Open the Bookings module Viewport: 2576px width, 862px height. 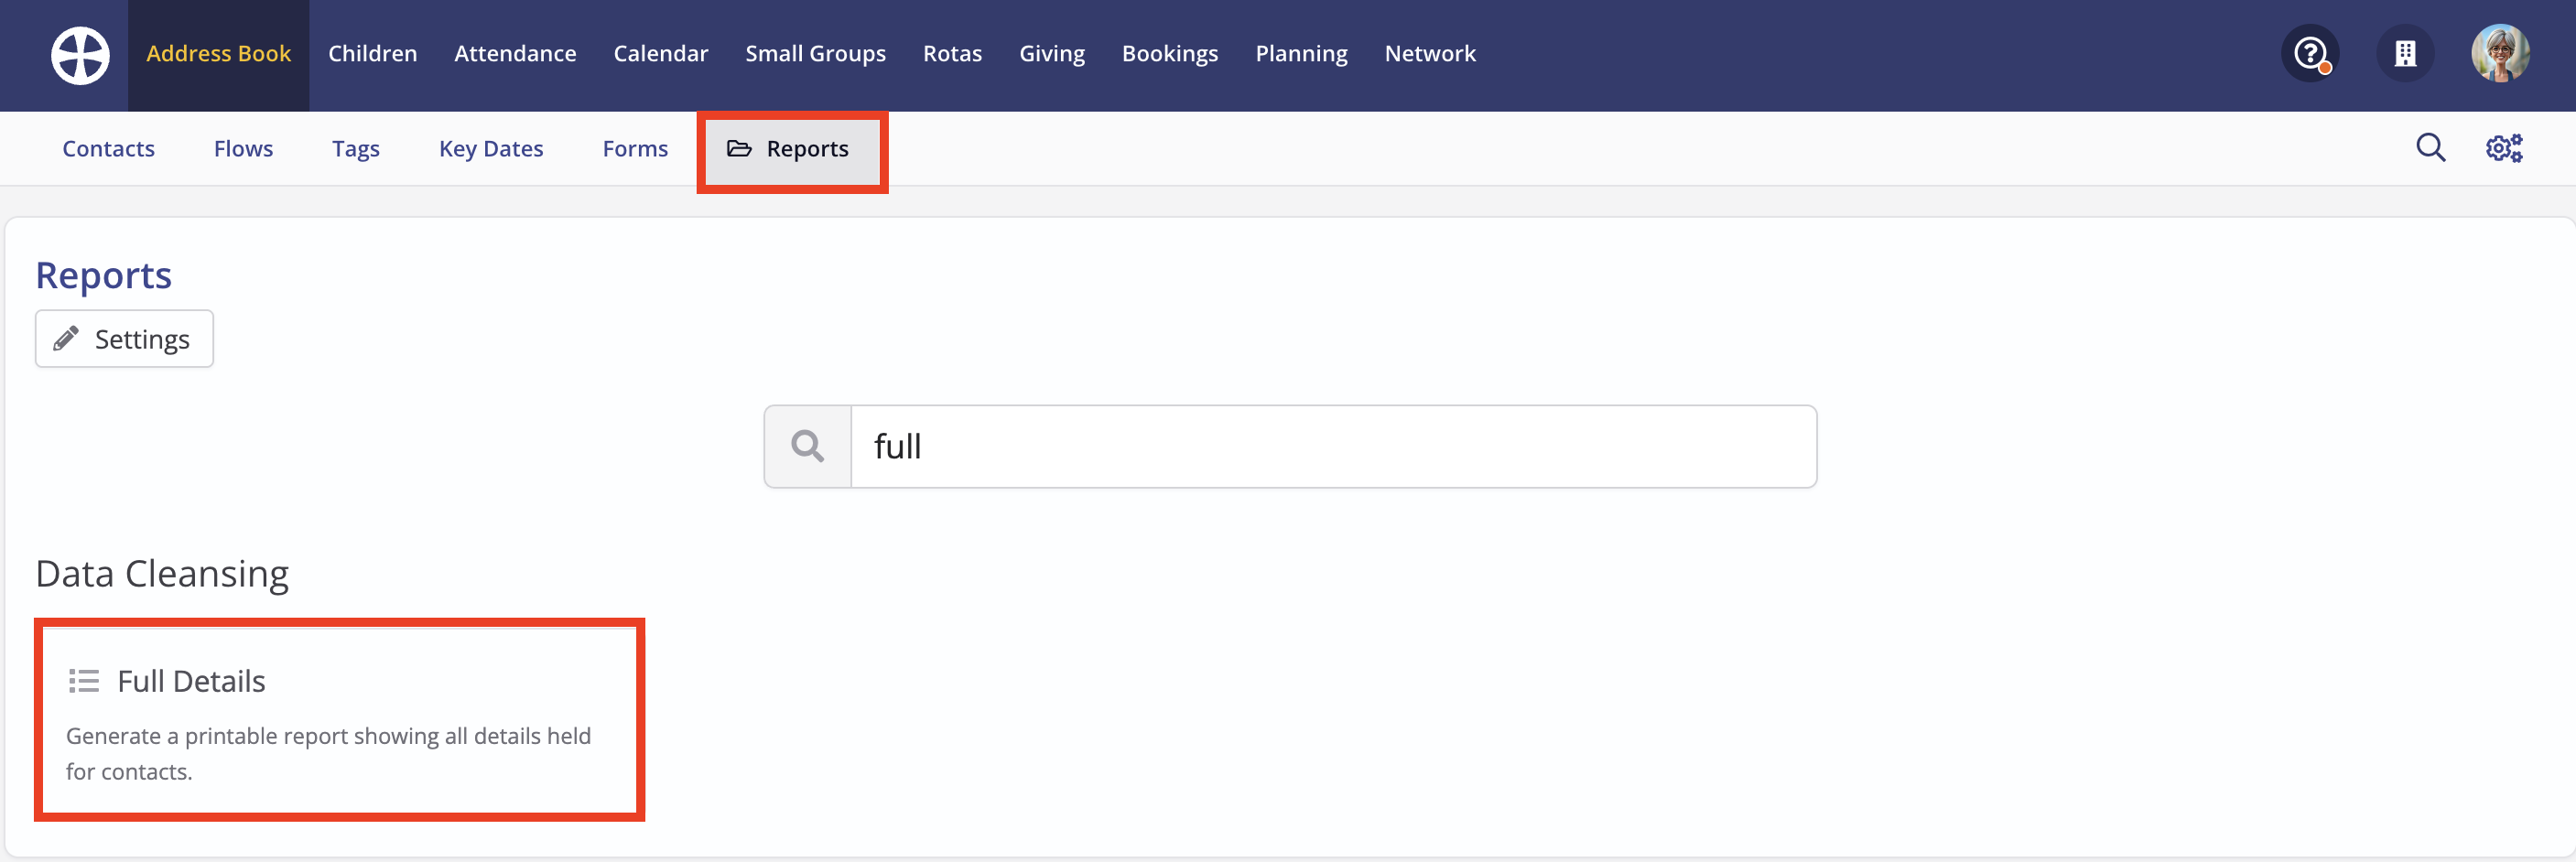[x=1170, y=54]
